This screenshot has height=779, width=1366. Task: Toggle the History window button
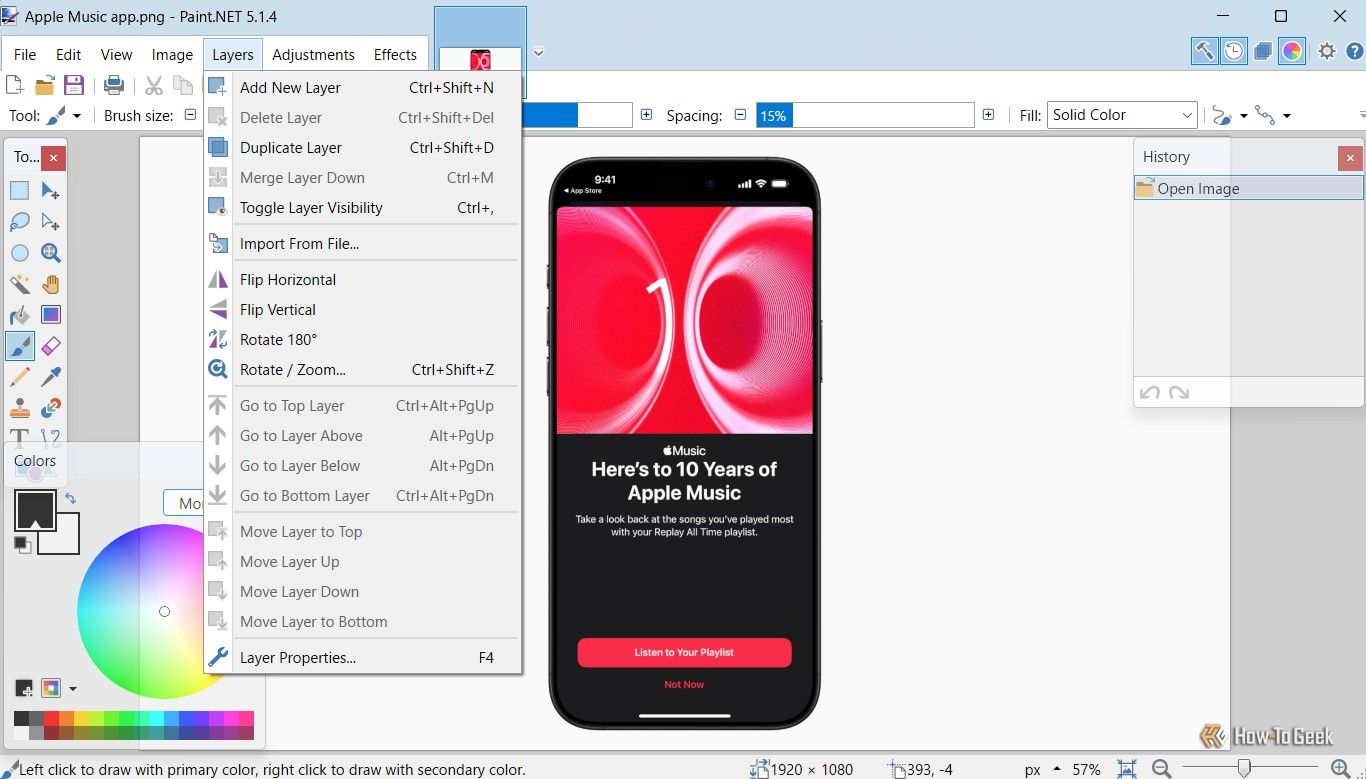pos(1234,51)
